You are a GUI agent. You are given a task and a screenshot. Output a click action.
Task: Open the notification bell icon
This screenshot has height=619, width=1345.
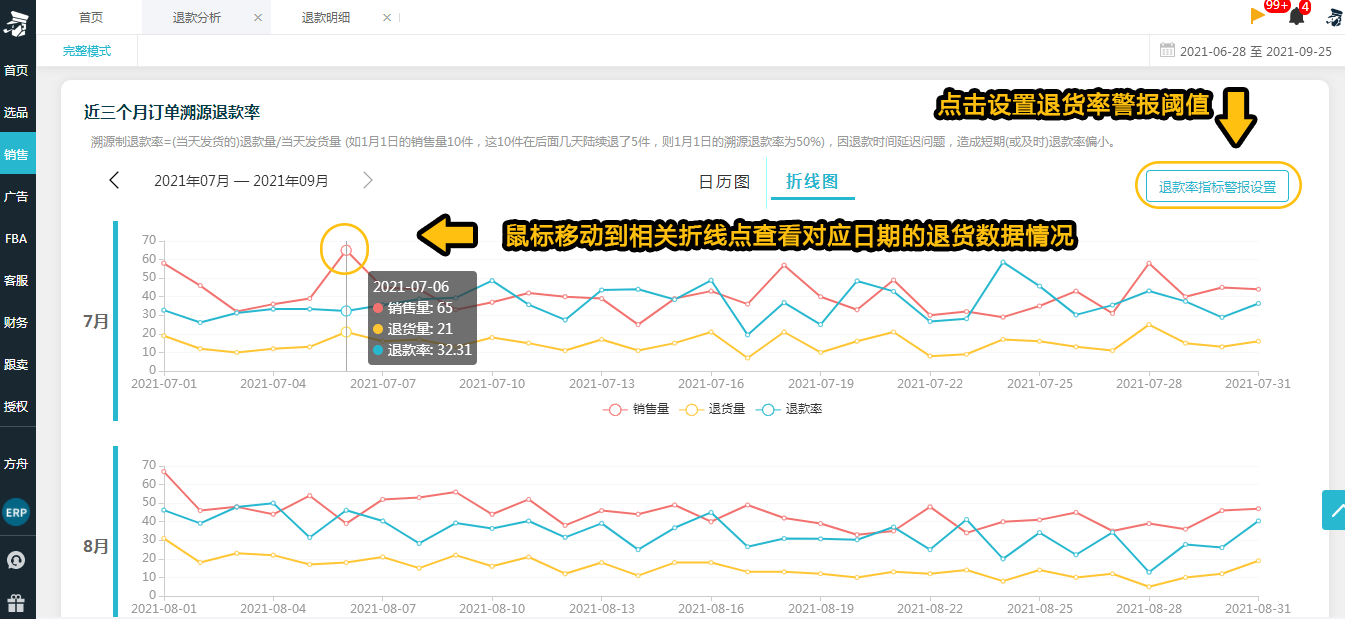[1297, 16]
